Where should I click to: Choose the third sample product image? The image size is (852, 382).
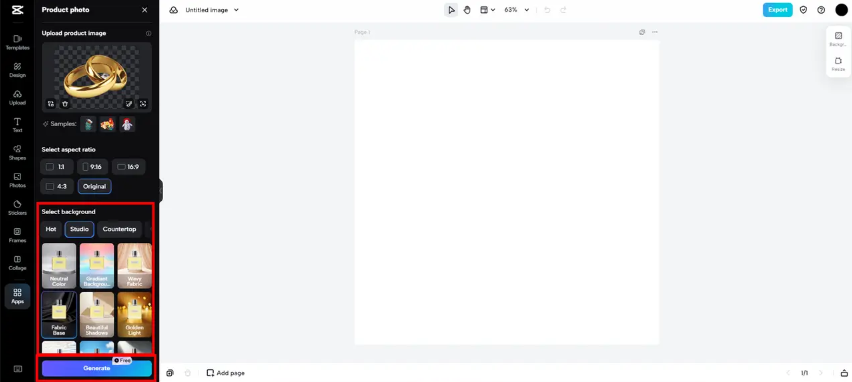(127, 124)
